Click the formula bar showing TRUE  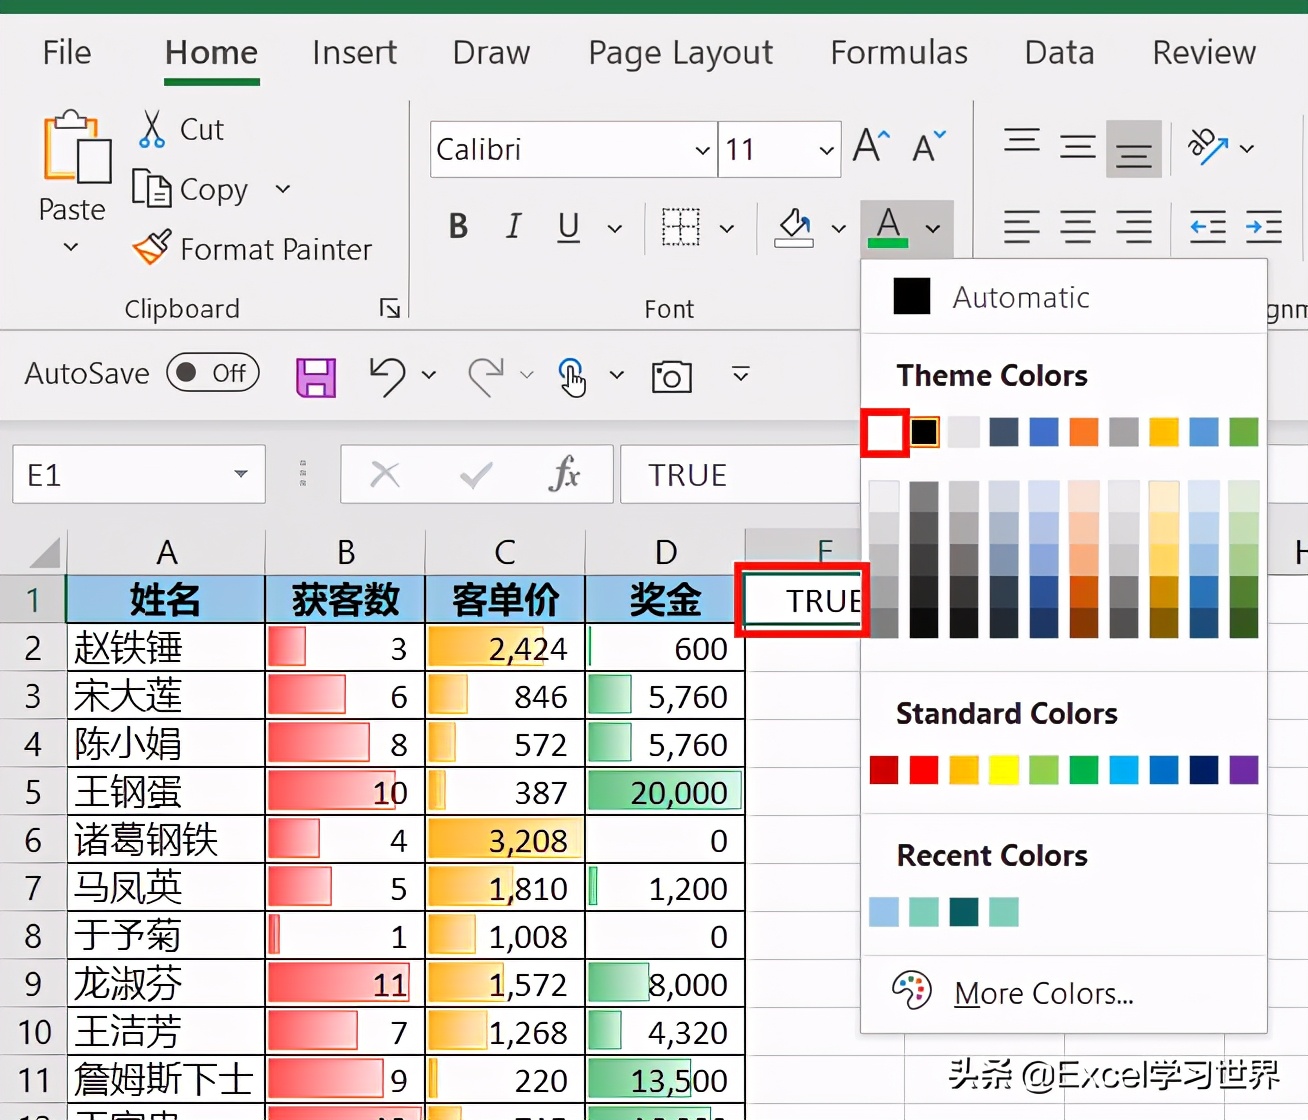[740, 474]
